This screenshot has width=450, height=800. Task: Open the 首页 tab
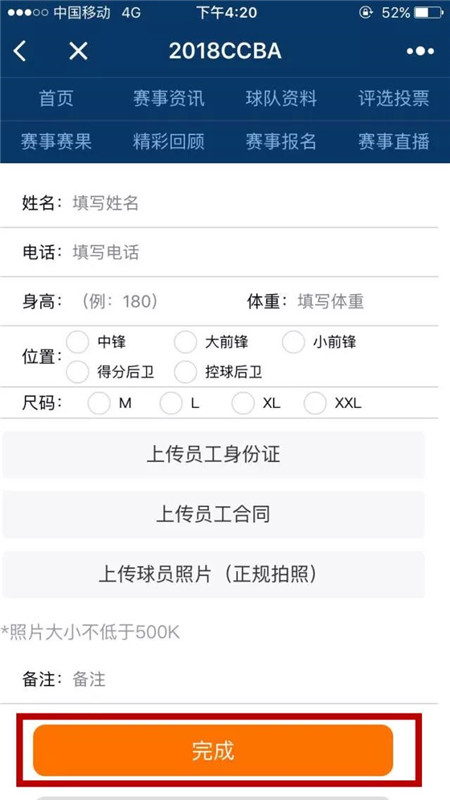(x=56, y=98)
